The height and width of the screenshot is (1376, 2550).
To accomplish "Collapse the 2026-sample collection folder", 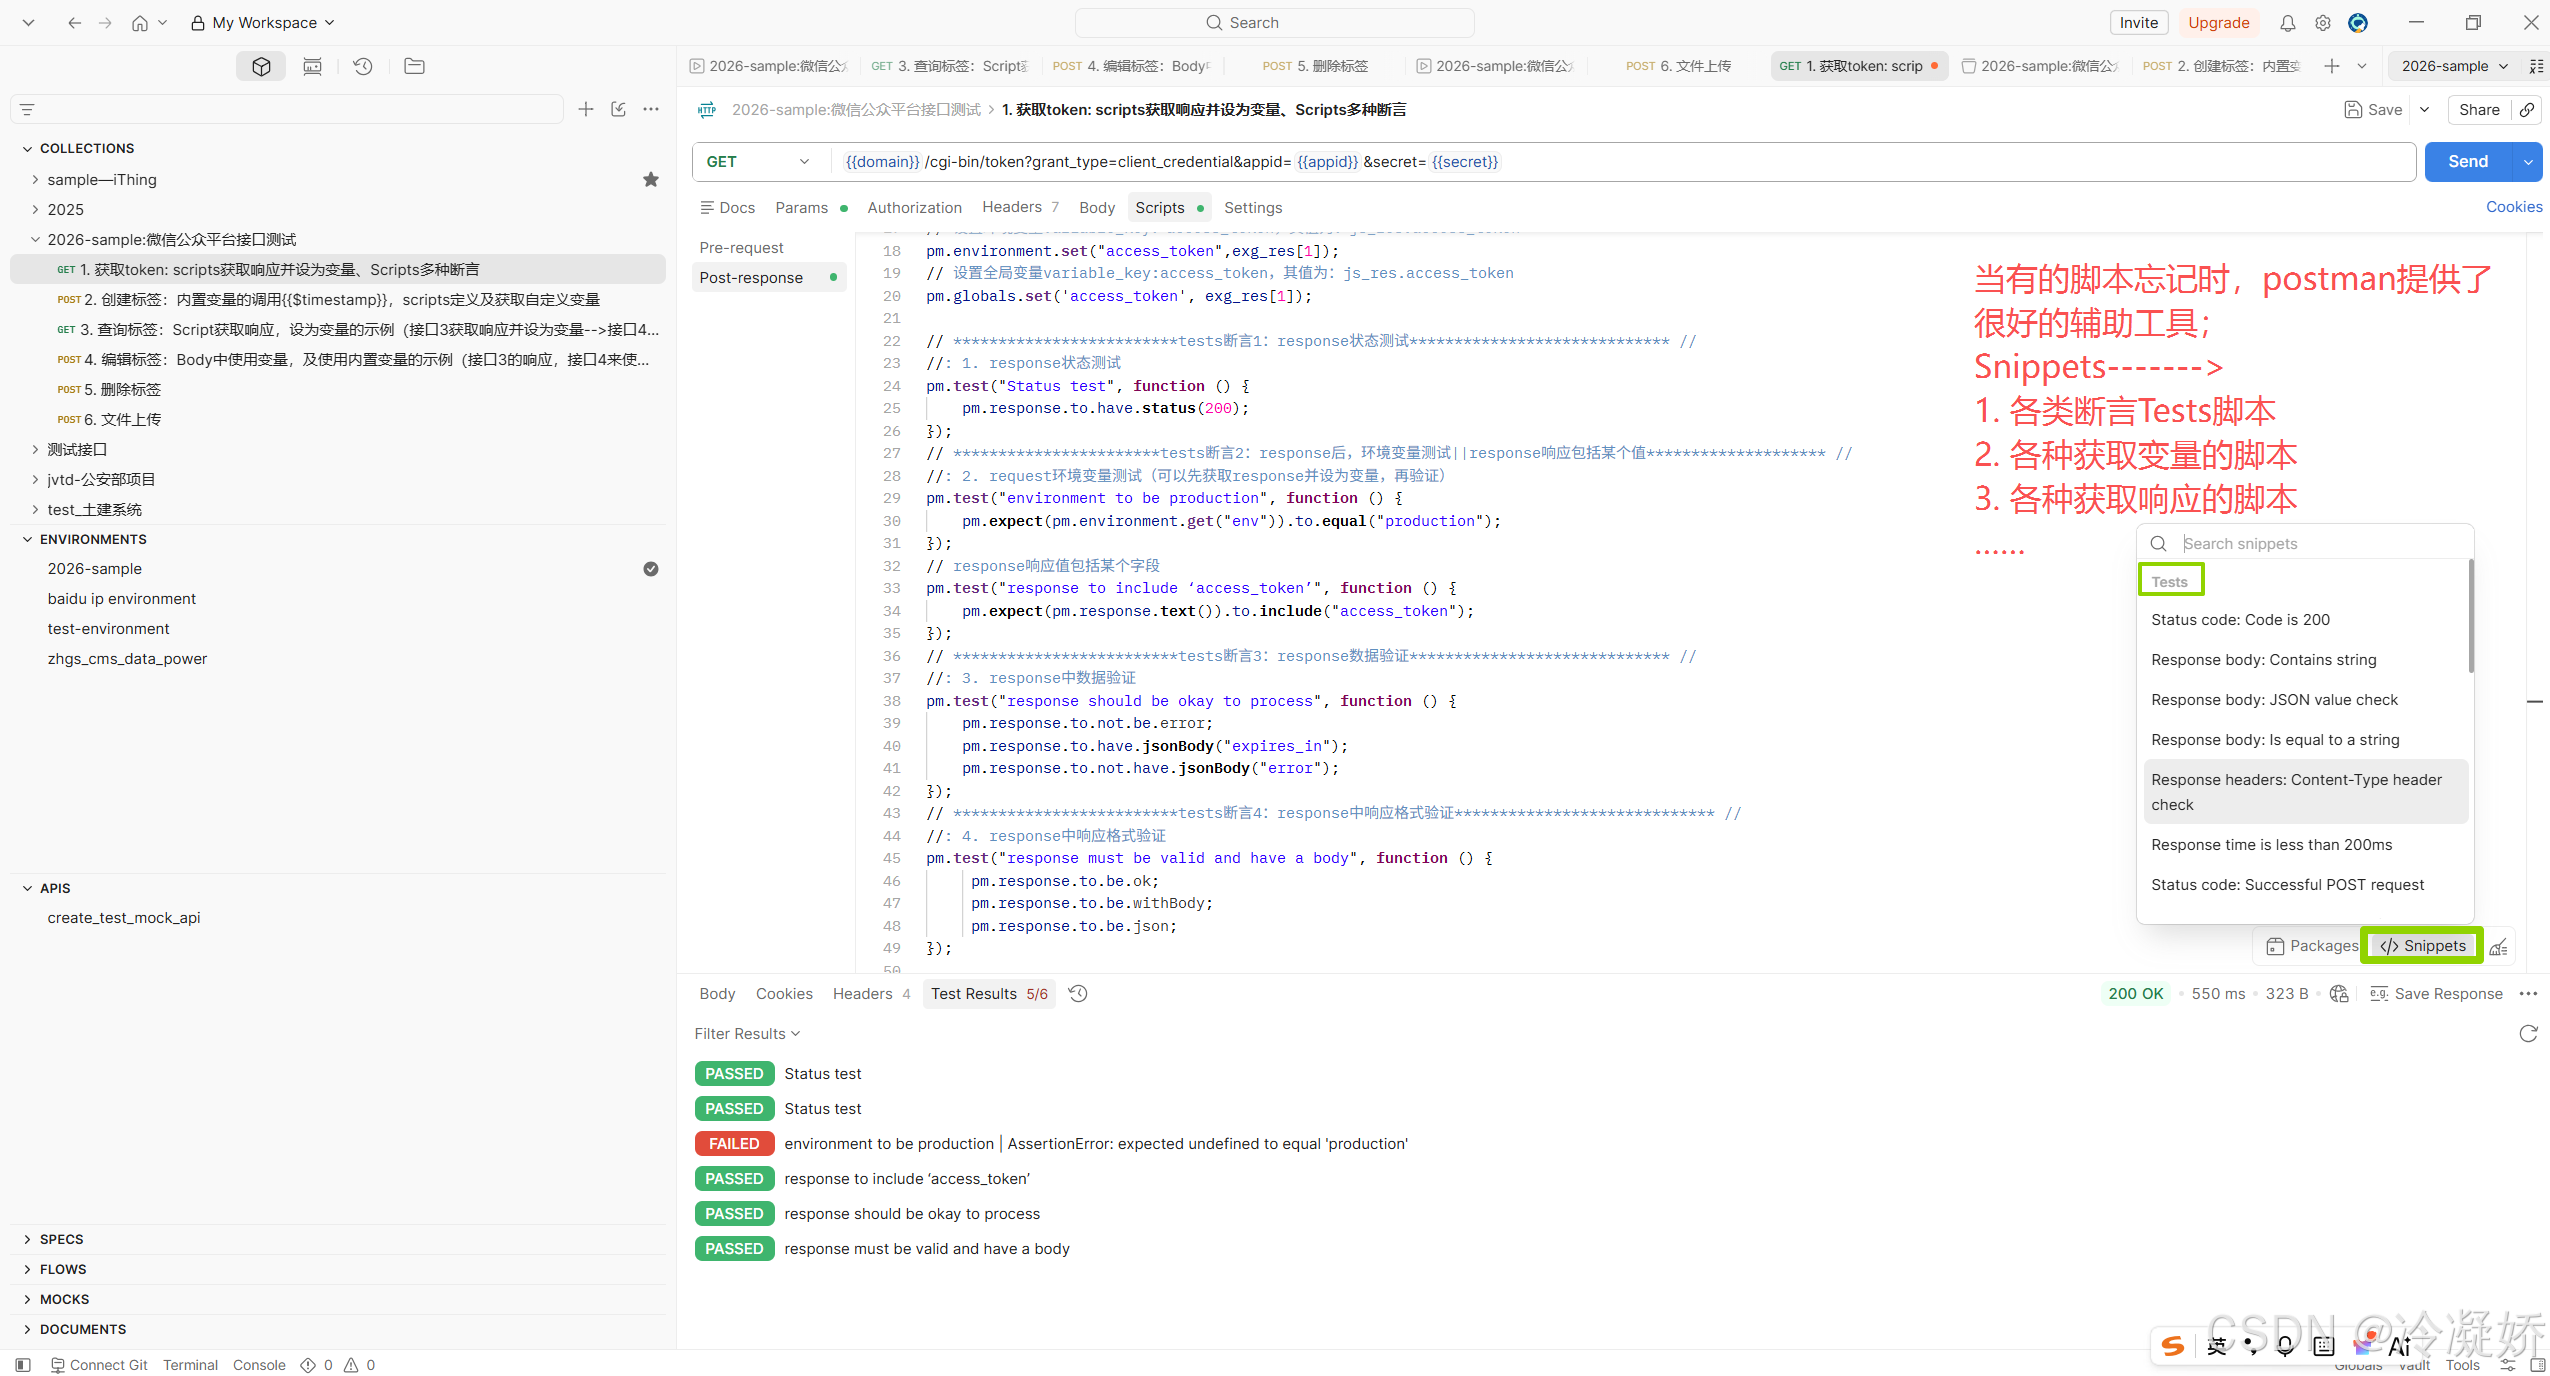I will point(35,240).
